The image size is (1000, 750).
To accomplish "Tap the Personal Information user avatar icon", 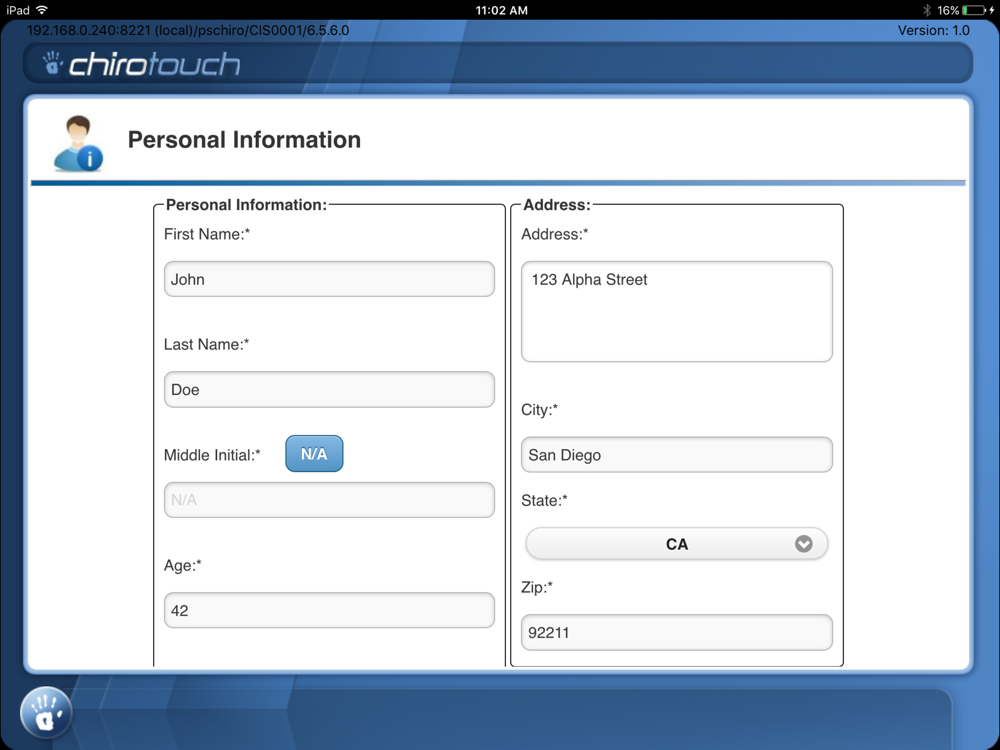I will point(78,143).
